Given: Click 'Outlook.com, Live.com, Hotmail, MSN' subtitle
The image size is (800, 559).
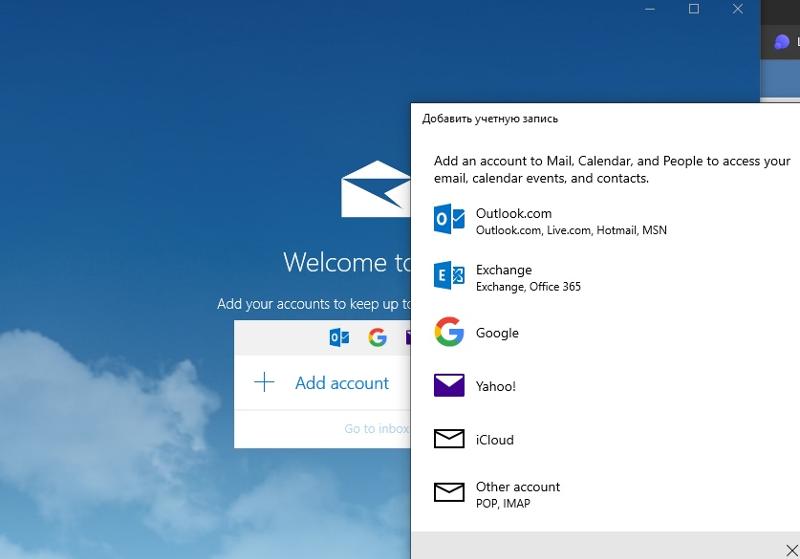Looking at the screenshot, I should click(571, 230).
